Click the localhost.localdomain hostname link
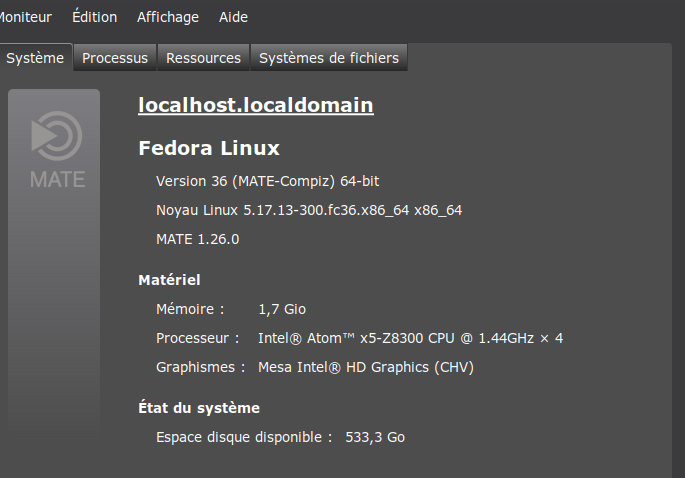The image size is (685, 478). pyautogui.click(x=256, y=105)
